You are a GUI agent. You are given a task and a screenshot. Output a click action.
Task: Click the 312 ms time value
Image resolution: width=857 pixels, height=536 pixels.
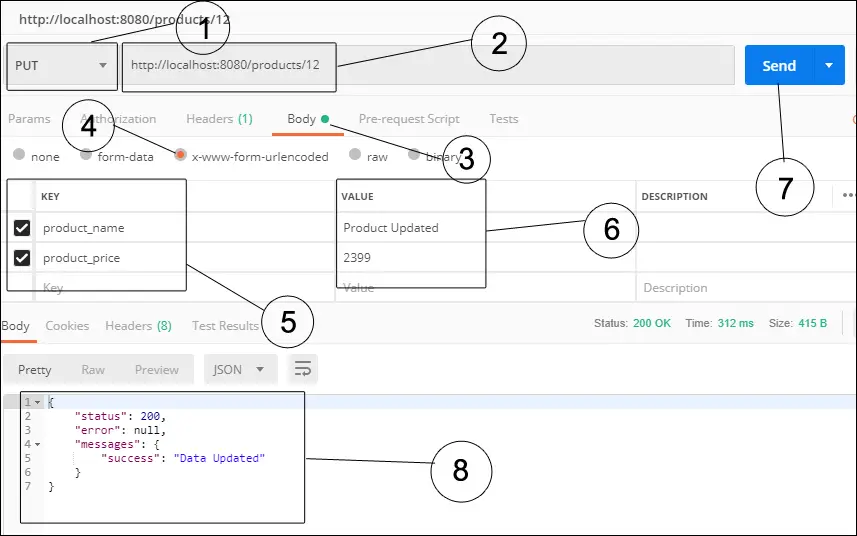click(735, 323)
